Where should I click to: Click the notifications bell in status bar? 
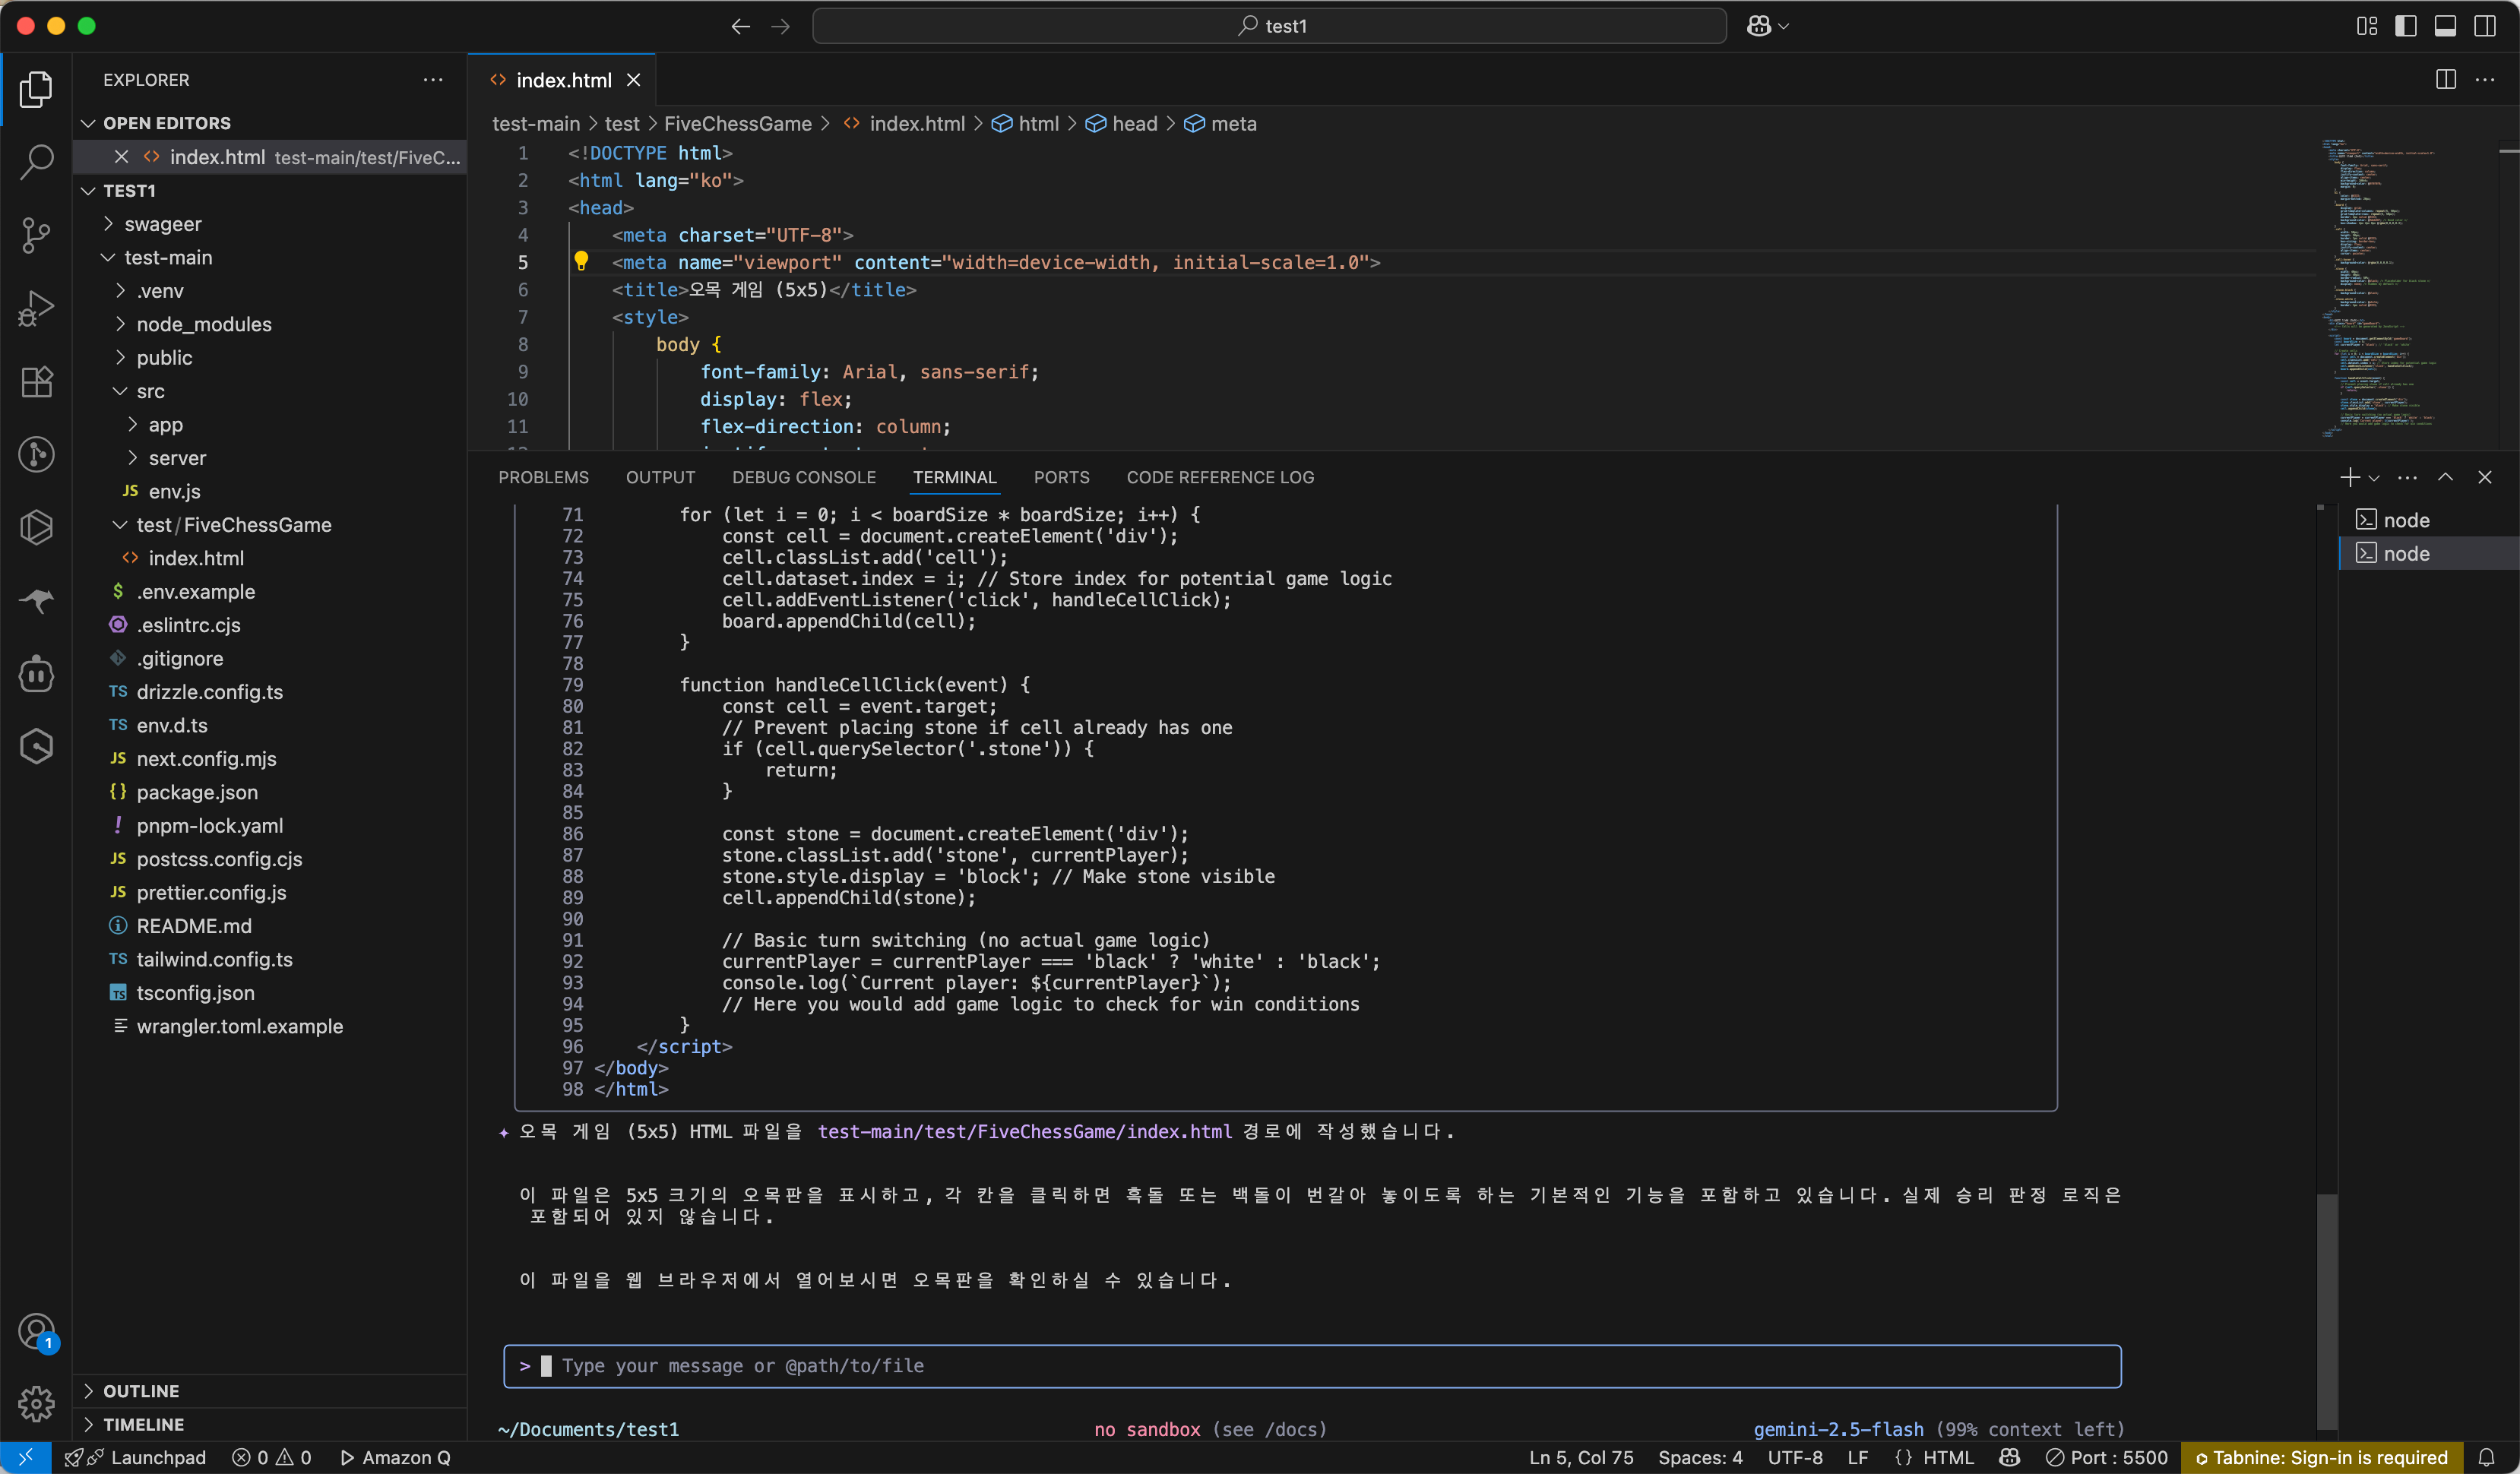click(2486, 1457)
